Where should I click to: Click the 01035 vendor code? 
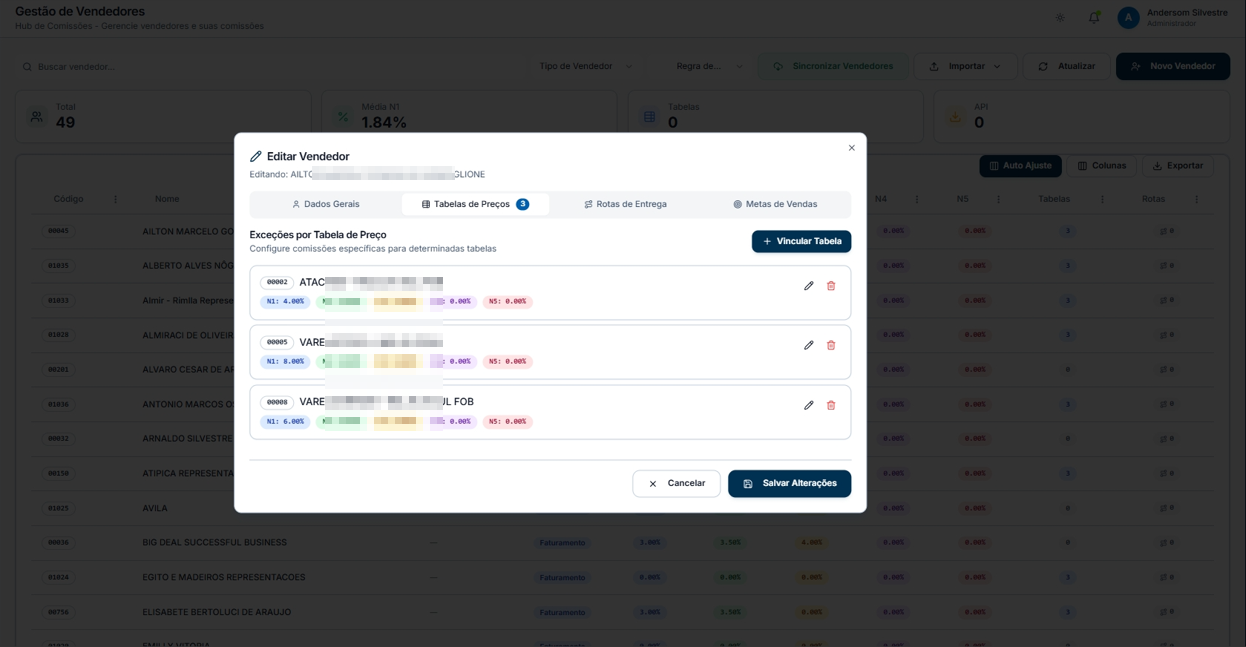59,266
